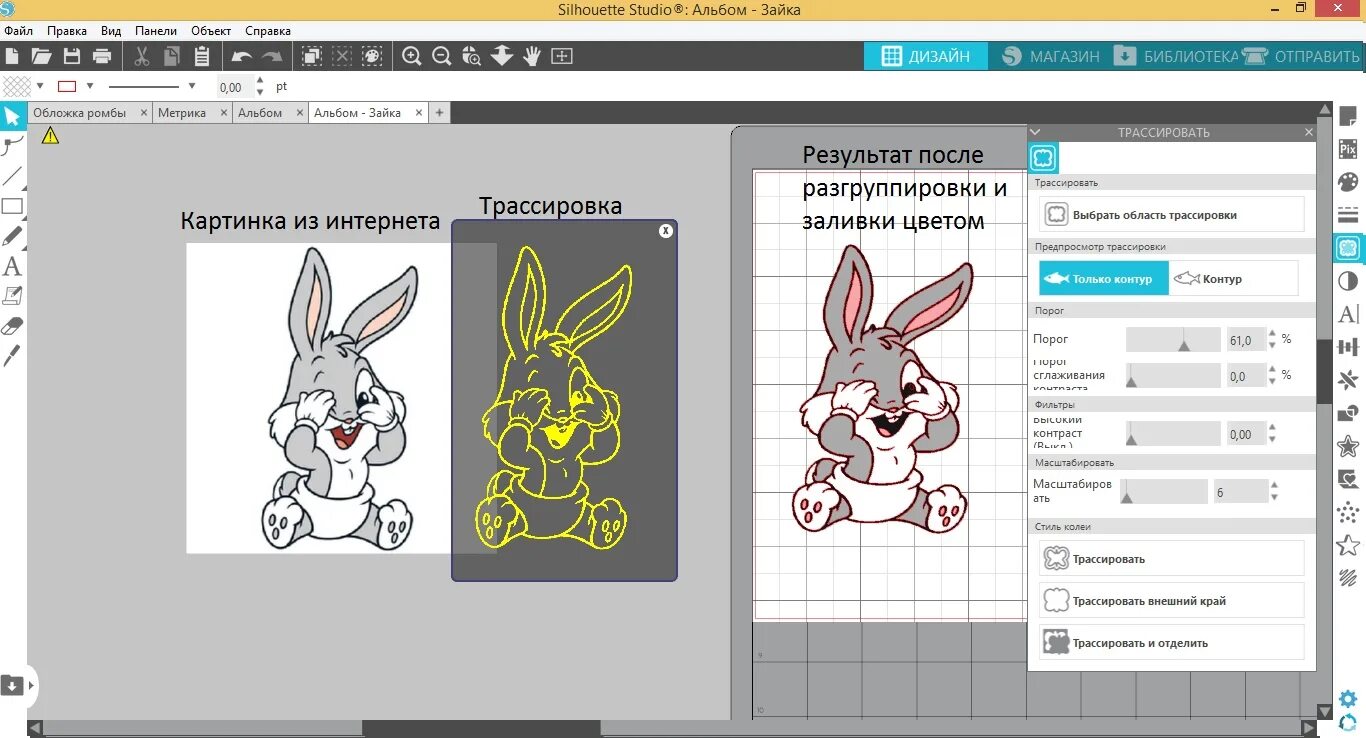
Task: Print the design with the printer icon
Action: coord(102,56)
